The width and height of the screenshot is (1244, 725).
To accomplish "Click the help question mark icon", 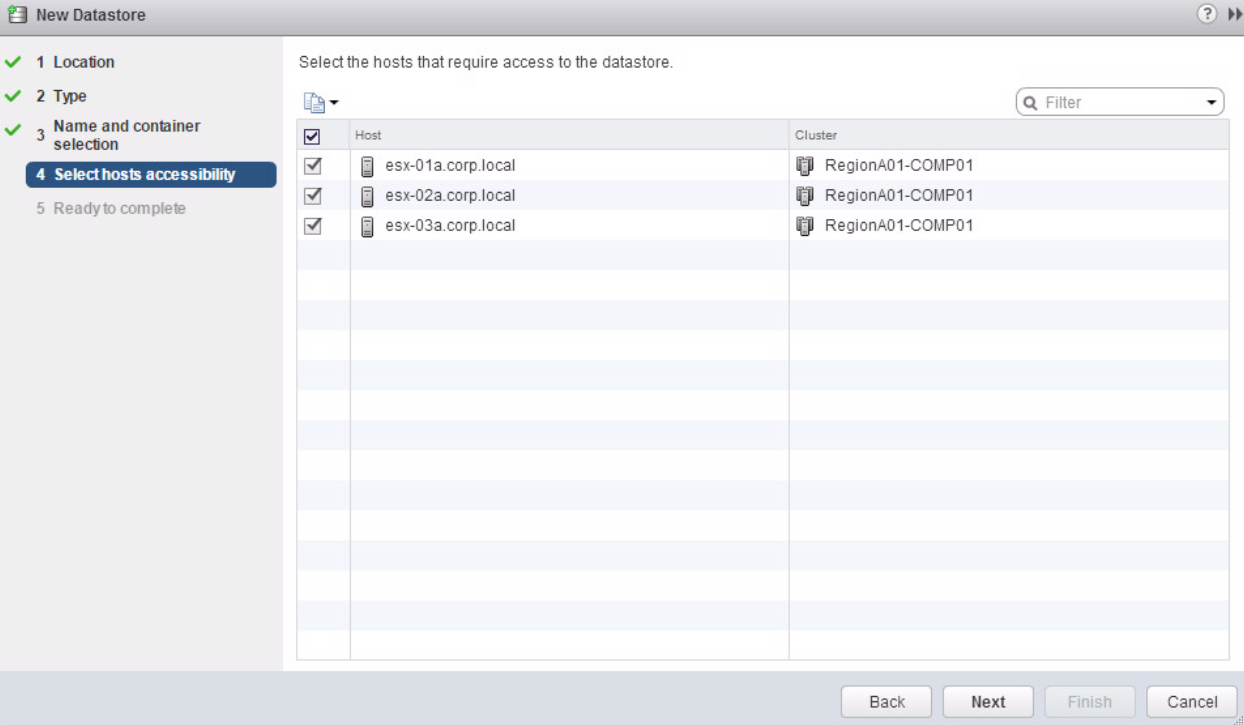I will click(x=1207, y=14).
